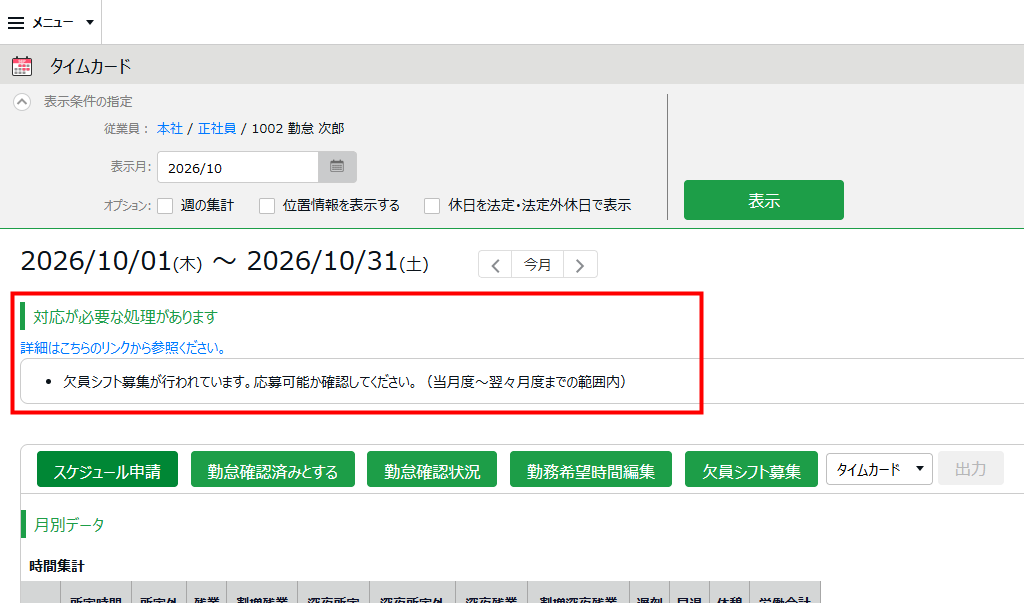This screenshot has height=603, width=1024.
Task: Open 欠員シフト募集 button
Action: coord(751,469)
